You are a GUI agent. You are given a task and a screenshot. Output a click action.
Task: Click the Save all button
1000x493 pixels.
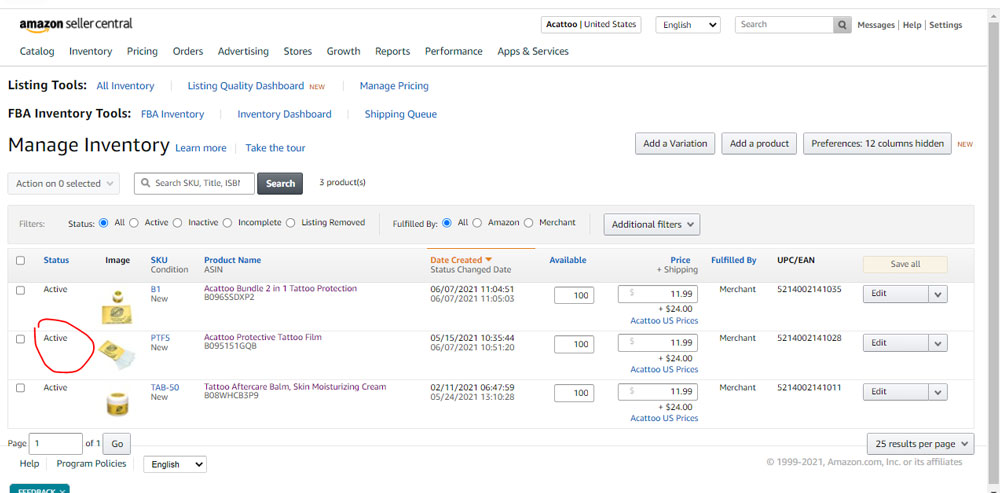904,264
